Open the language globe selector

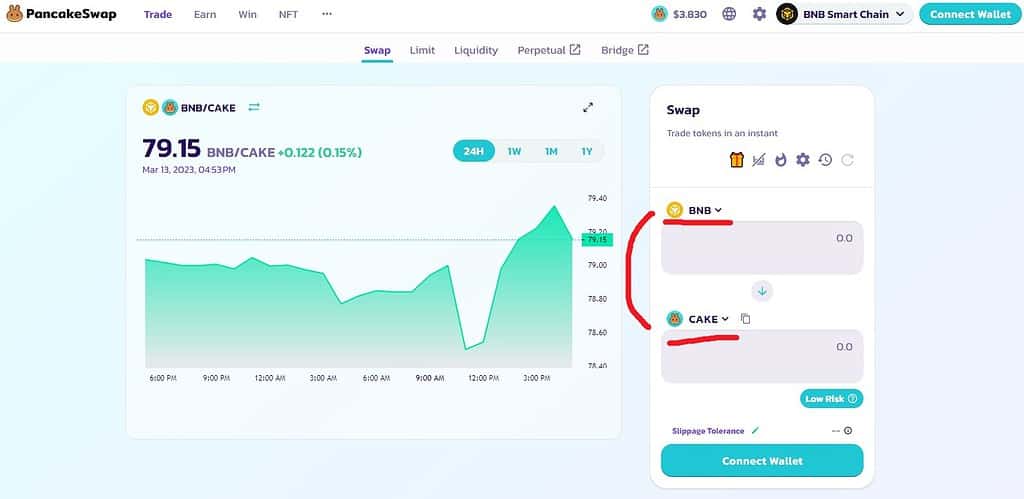[729, 14]
